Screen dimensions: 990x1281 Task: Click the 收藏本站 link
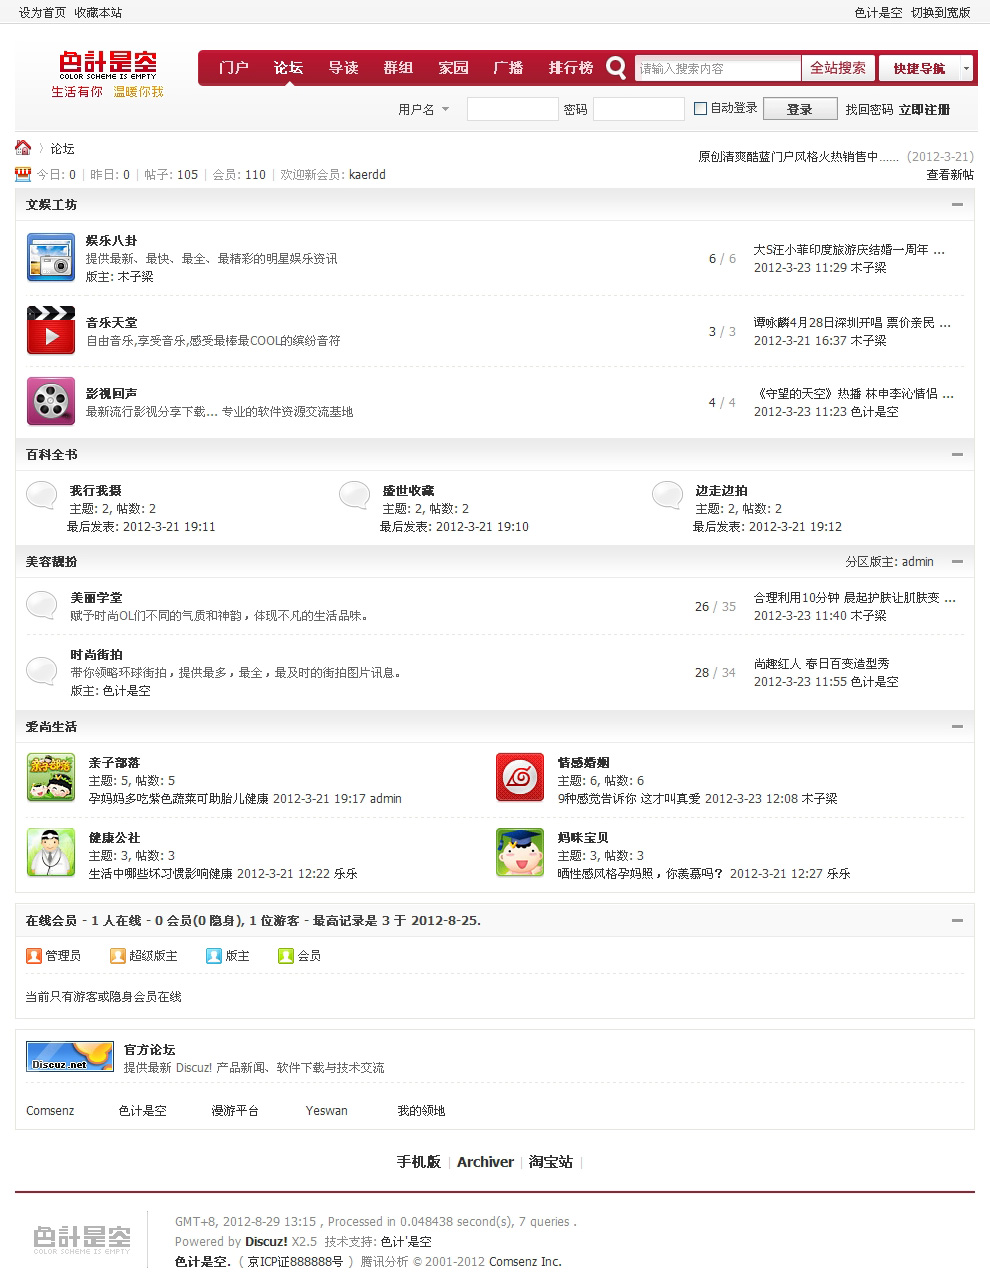coord(98,13)
